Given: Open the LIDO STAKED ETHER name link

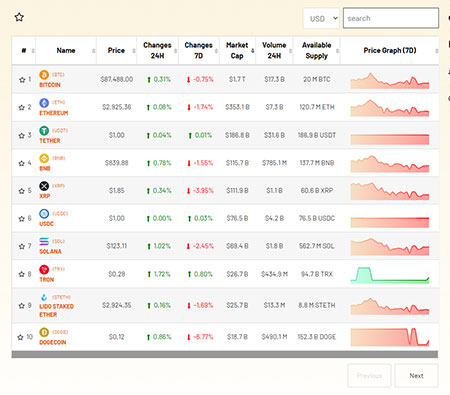Looking at the screenshot, I should point(56,310).
